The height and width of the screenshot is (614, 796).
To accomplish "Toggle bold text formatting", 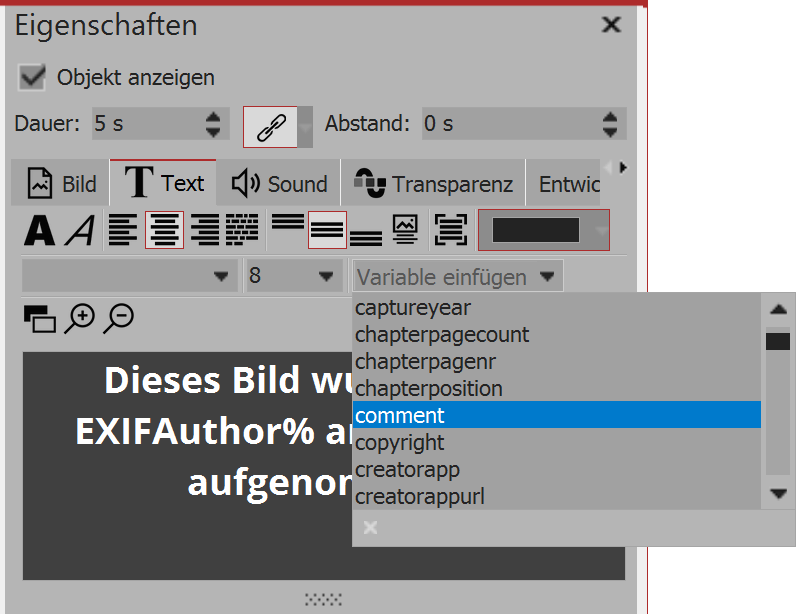I will [x=39, y=231].
